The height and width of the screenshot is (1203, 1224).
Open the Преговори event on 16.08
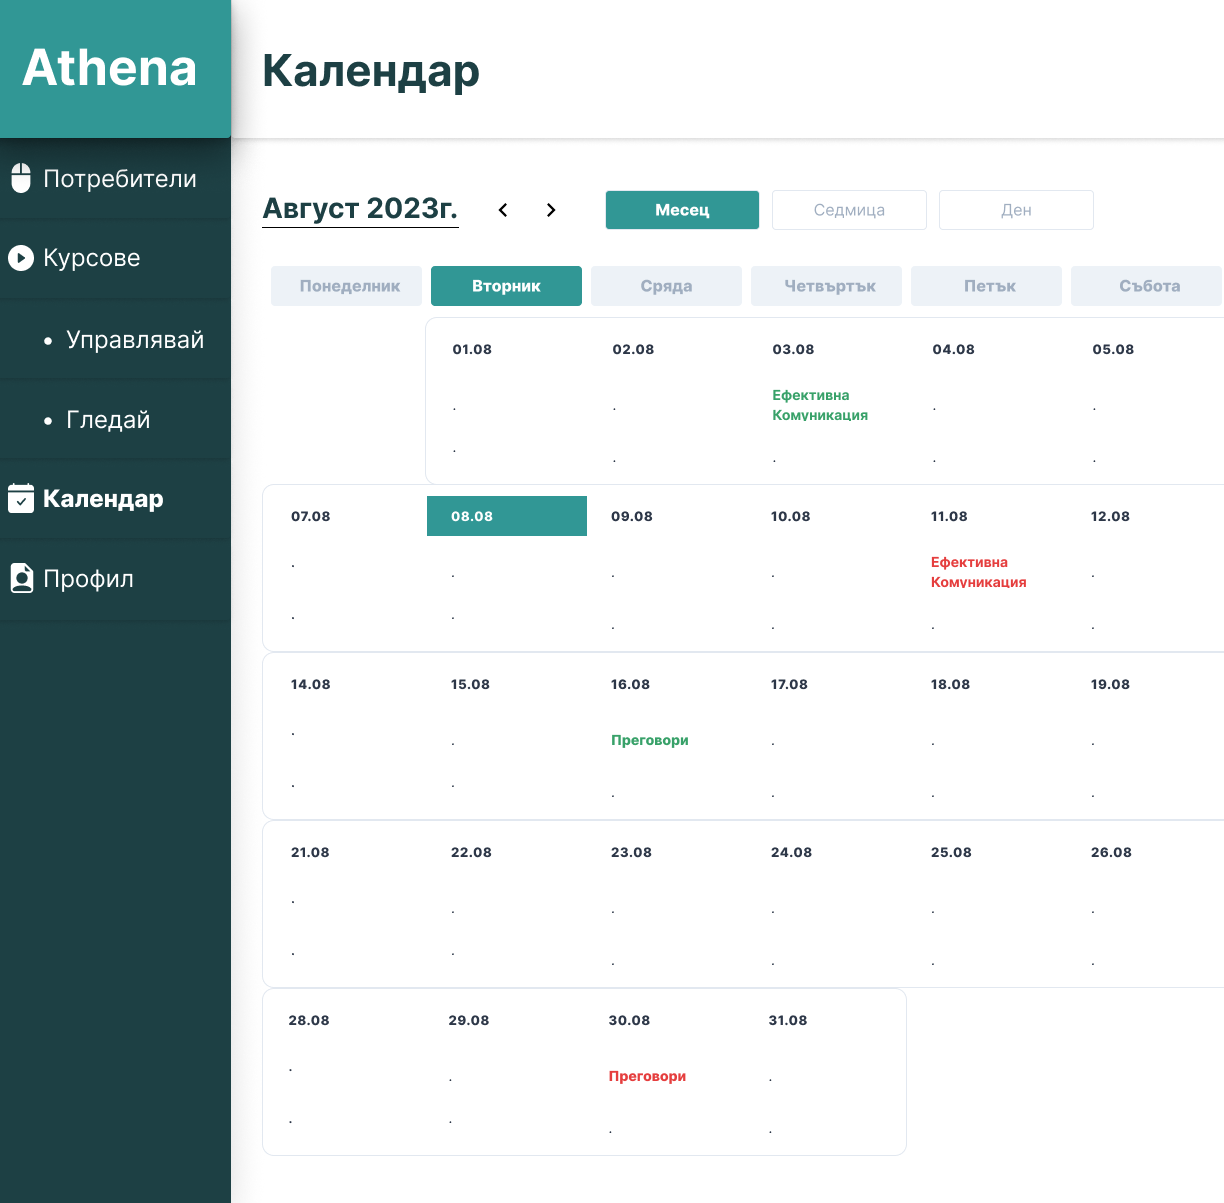[649, 740]
